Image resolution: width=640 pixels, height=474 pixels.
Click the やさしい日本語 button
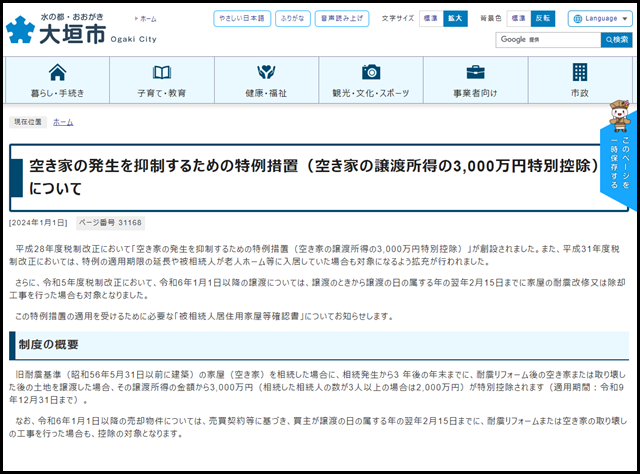[x=242, y=18]
